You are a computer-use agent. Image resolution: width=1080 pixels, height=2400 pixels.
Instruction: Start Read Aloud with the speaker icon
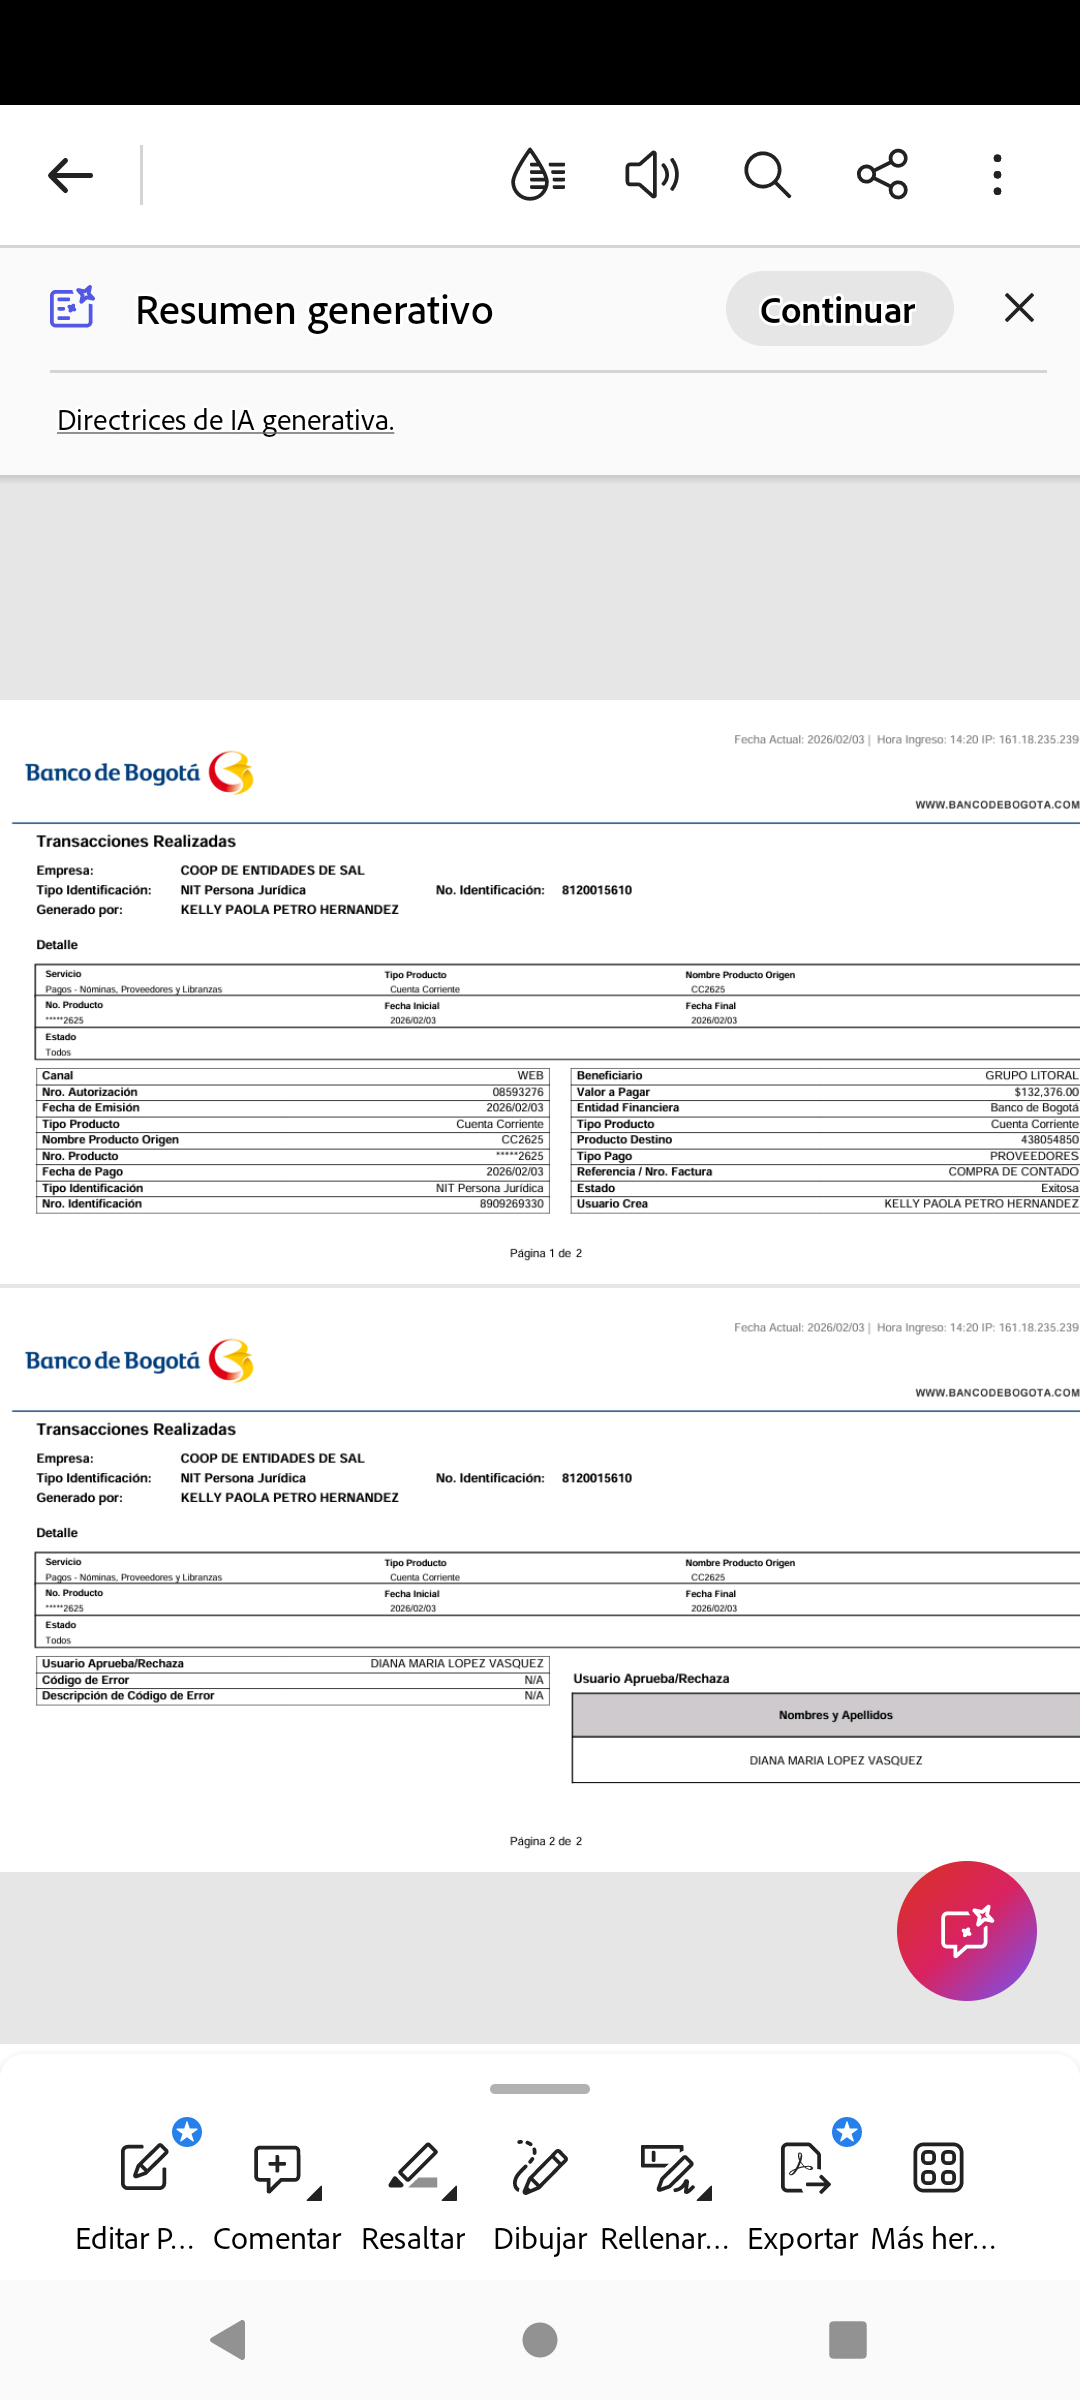coord(652,175)
